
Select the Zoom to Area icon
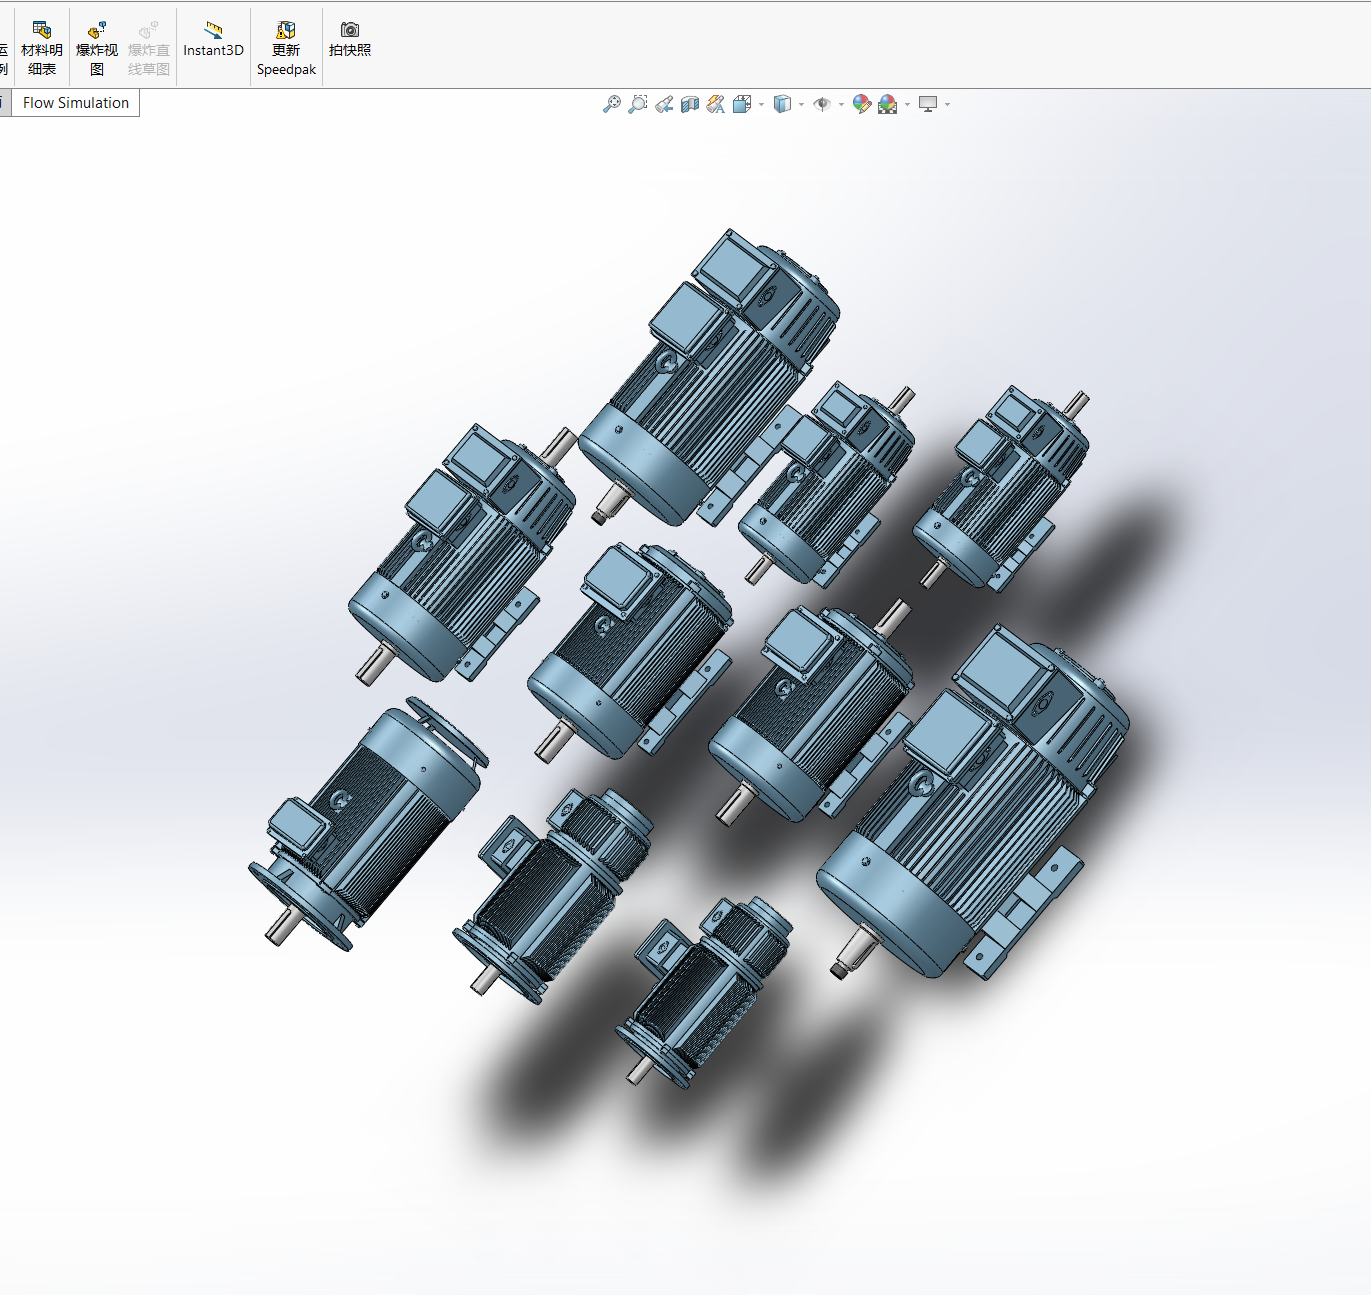(638, 104)
